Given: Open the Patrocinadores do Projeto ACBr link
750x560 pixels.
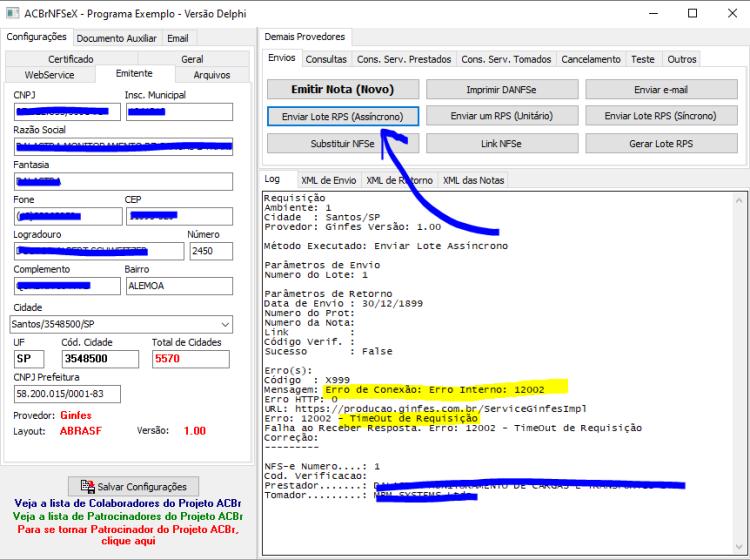Looking at the screenshot, I should point(128,516).
